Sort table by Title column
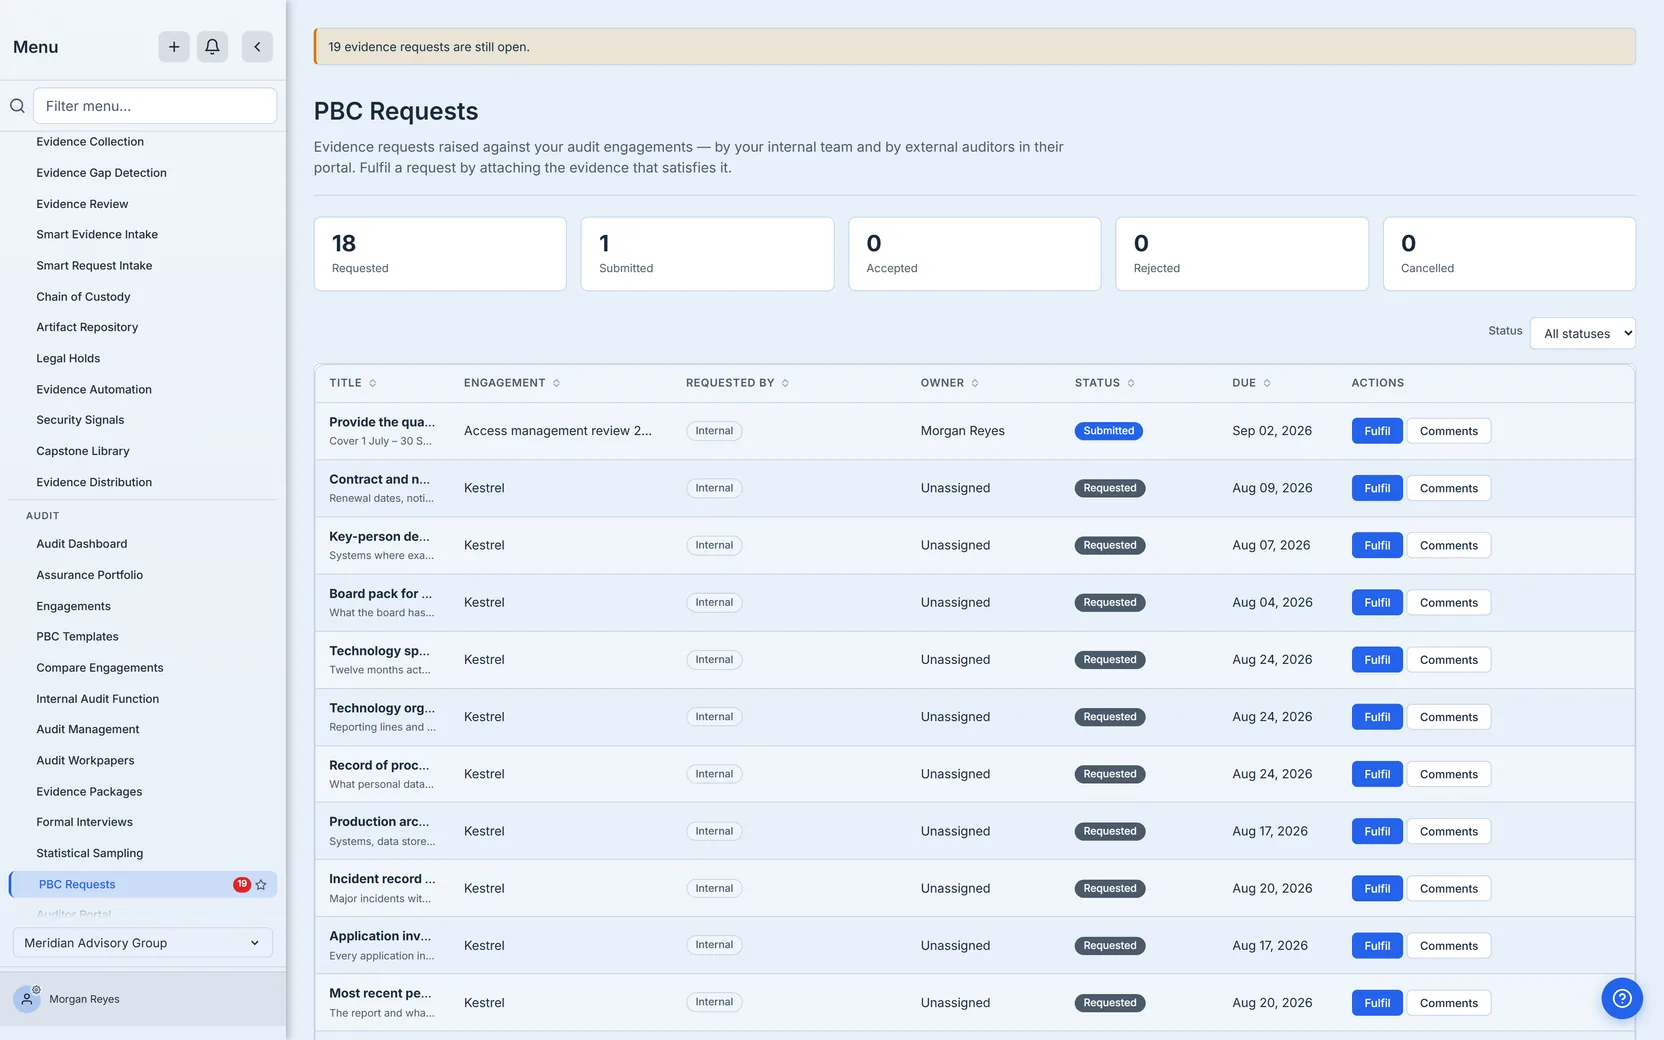The image size is (1664, 1040). point(353,383)
